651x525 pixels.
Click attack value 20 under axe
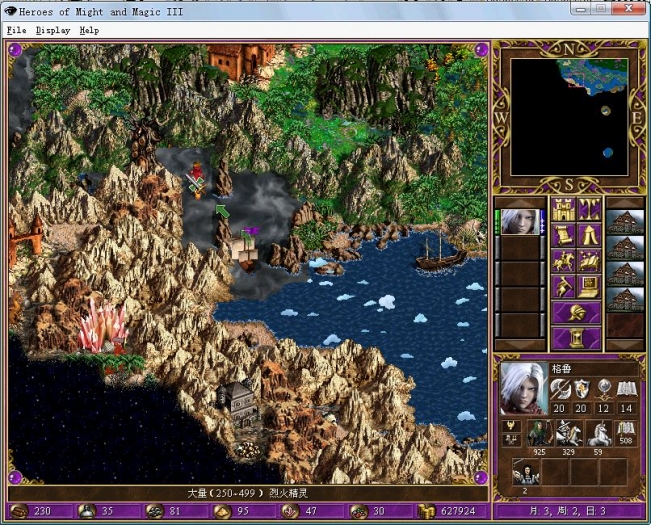560,408
